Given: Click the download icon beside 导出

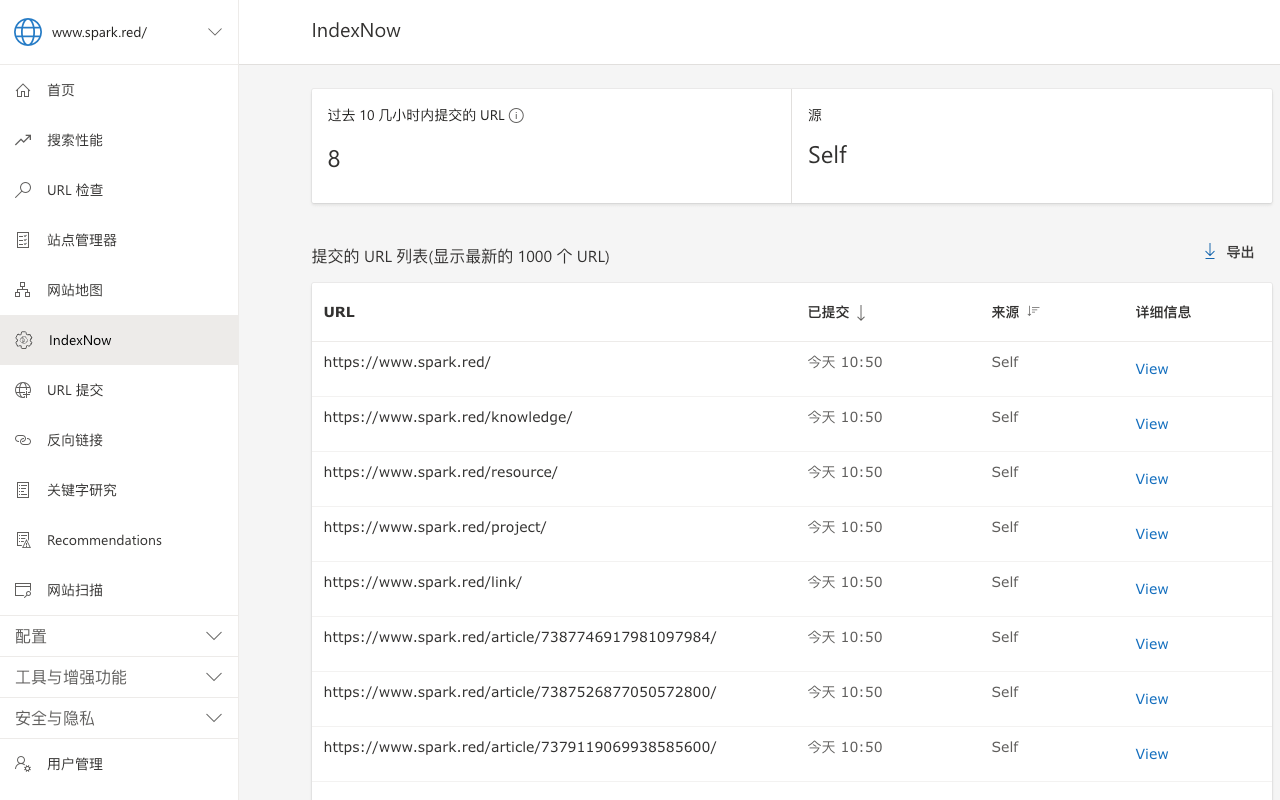Looking at the screenshot, I should [1209, 252].
